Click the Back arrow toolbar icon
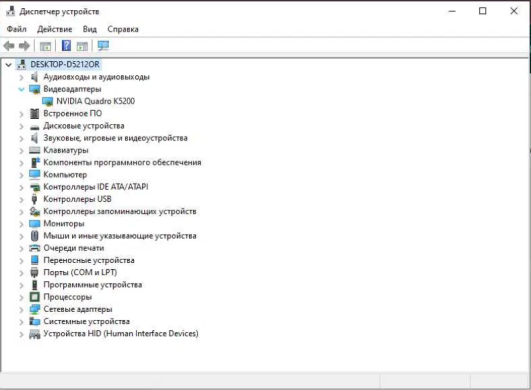This screenshot has width=531, height=390. (9, 46)
